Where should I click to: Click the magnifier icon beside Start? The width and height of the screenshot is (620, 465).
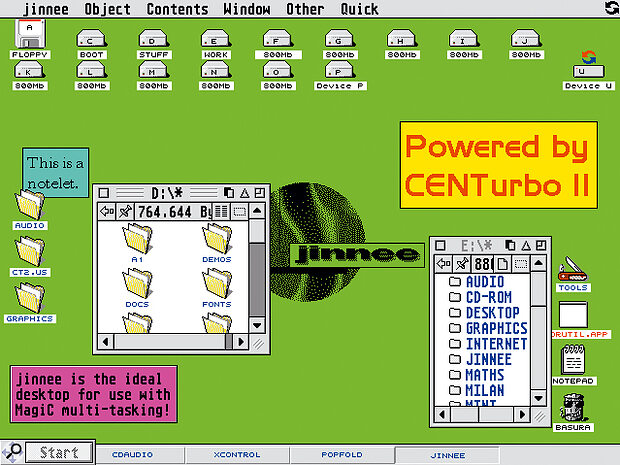click(12, 452)
